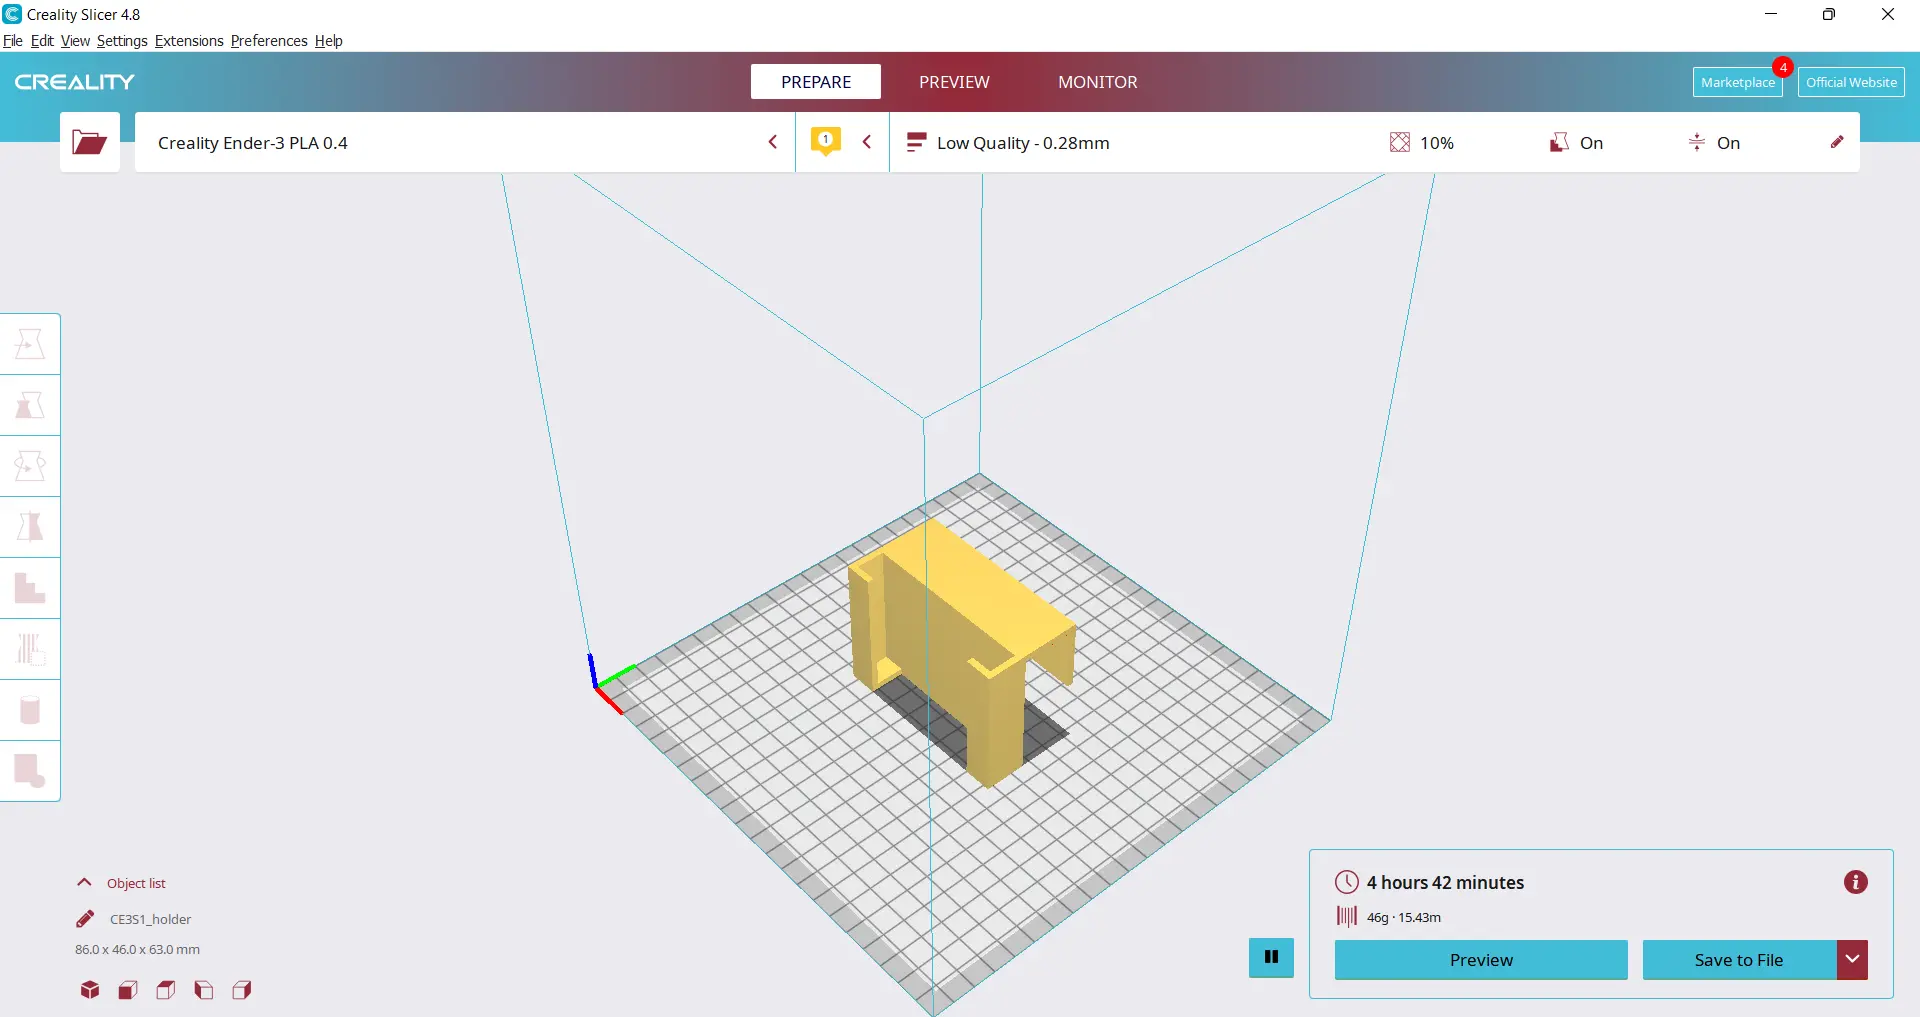Open the Per Model Settings tool
Viewport: 1920px width, 1017px height.
[30, 588]
